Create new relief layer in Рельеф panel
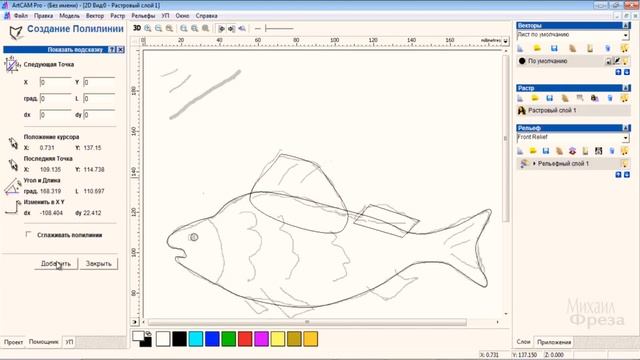640x360 pixels. (x=520, y=151)
